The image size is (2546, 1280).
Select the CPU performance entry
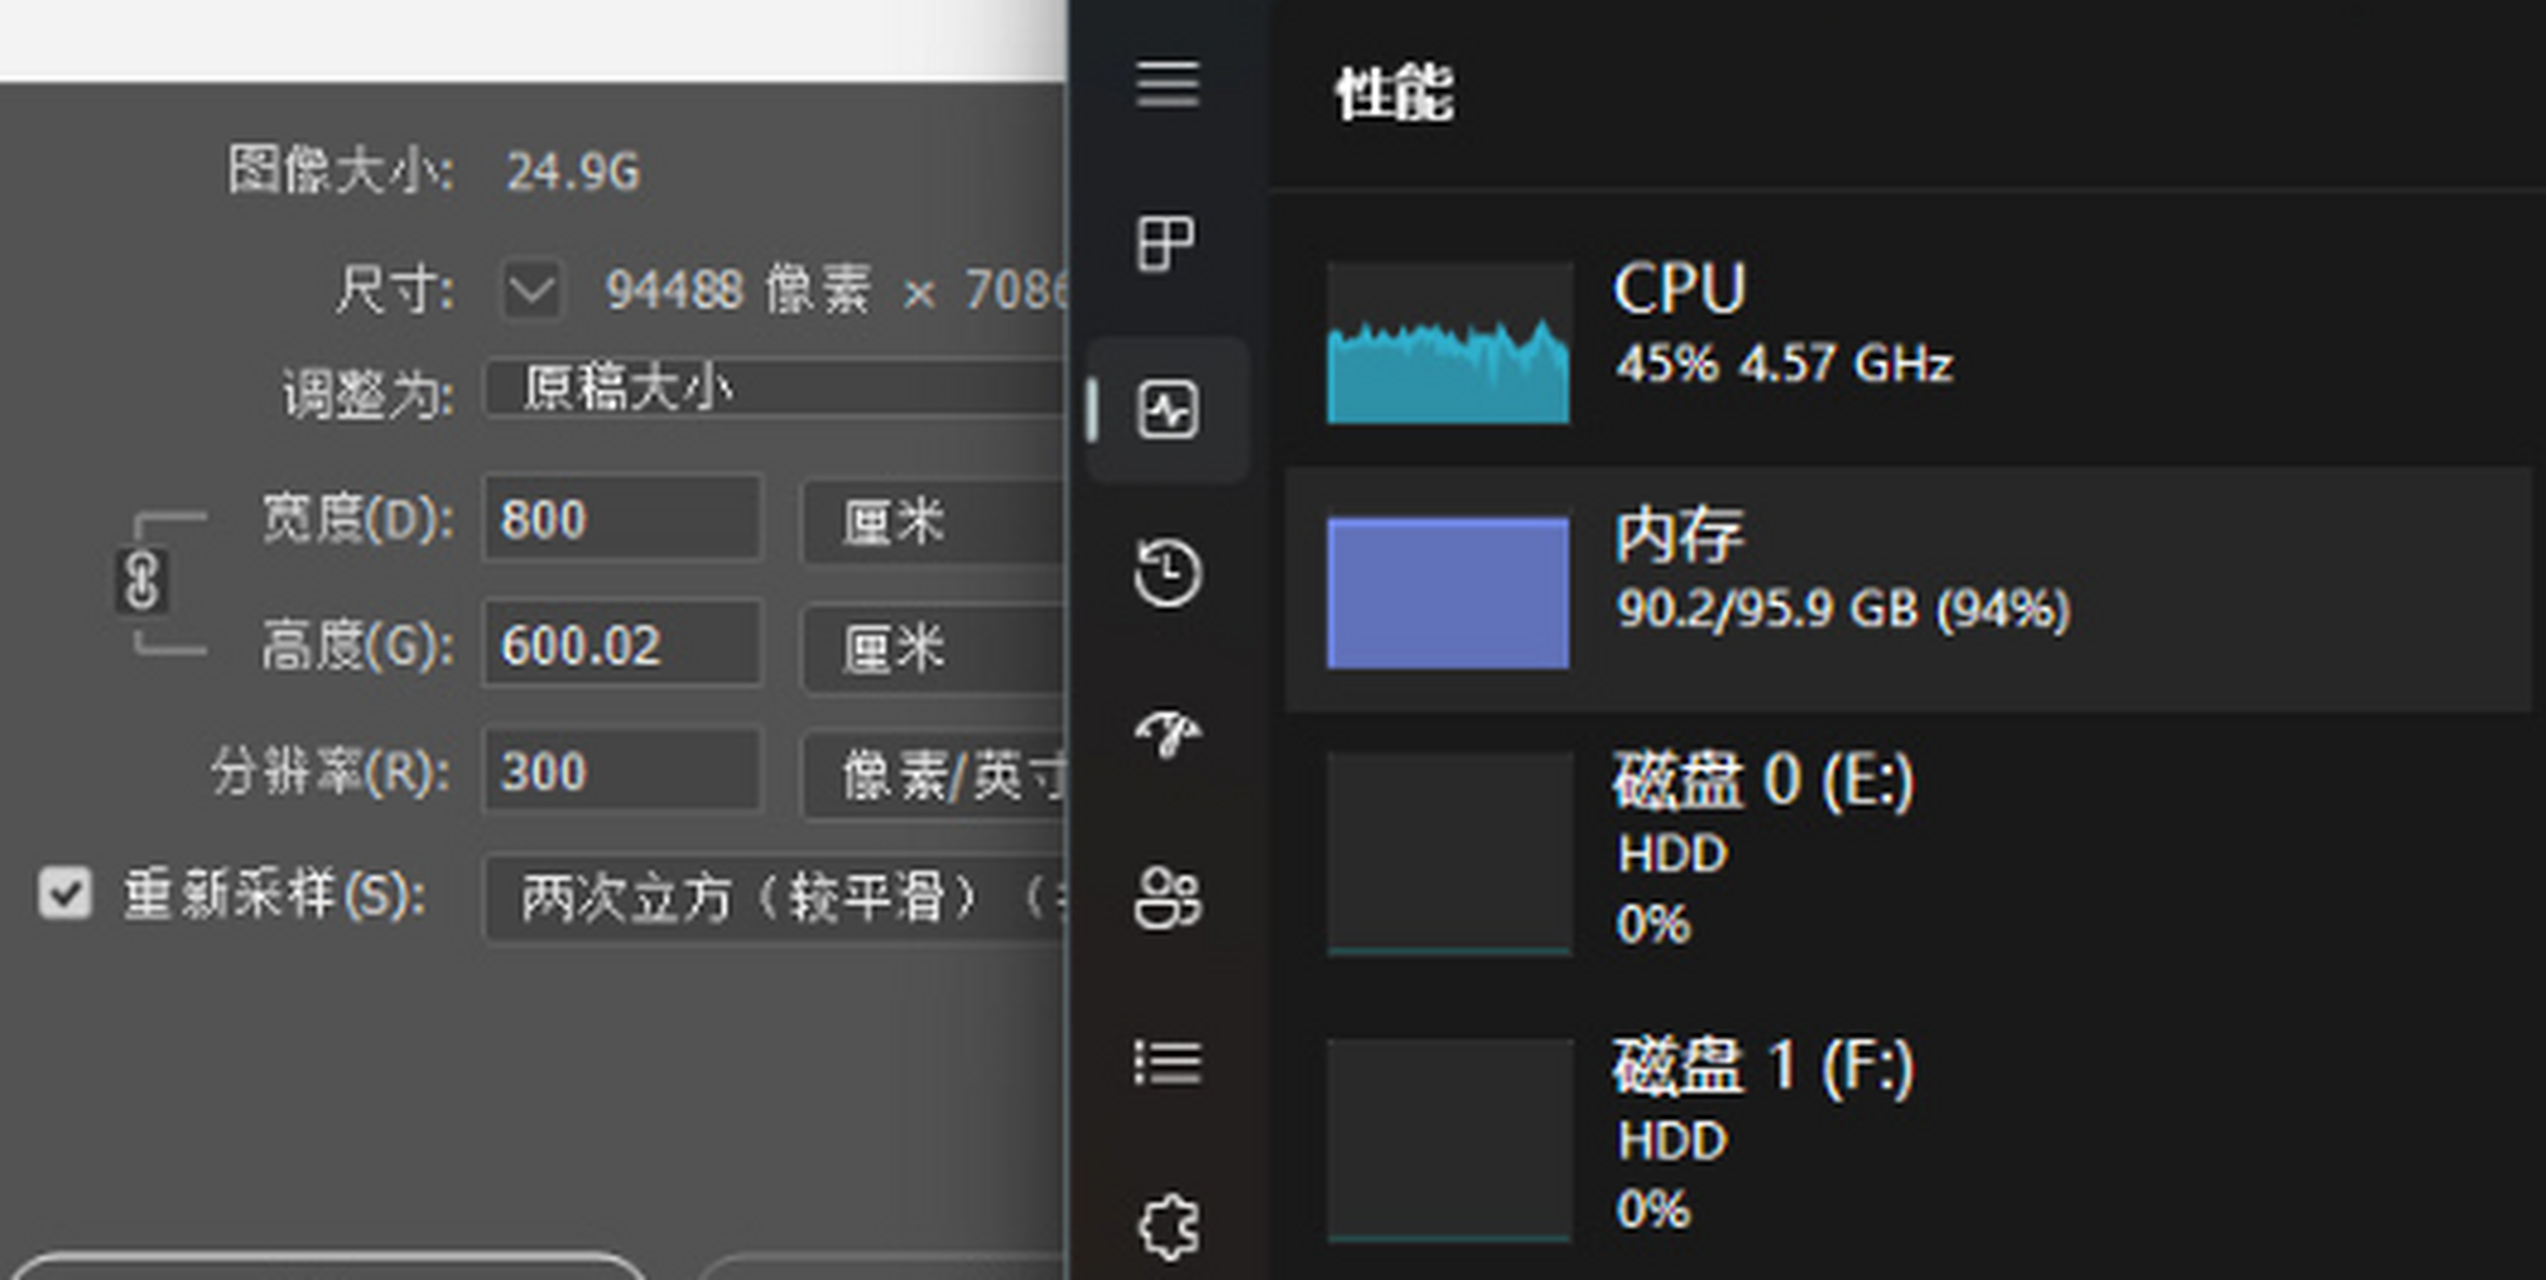coord(1908,343)
